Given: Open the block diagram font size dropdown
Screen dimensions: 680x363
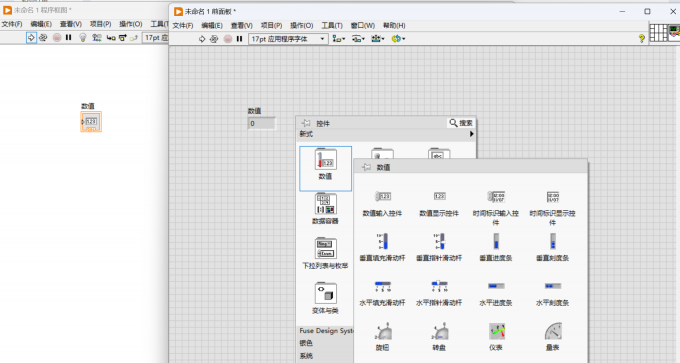Looking at the screenshot, I should (155, 38).
